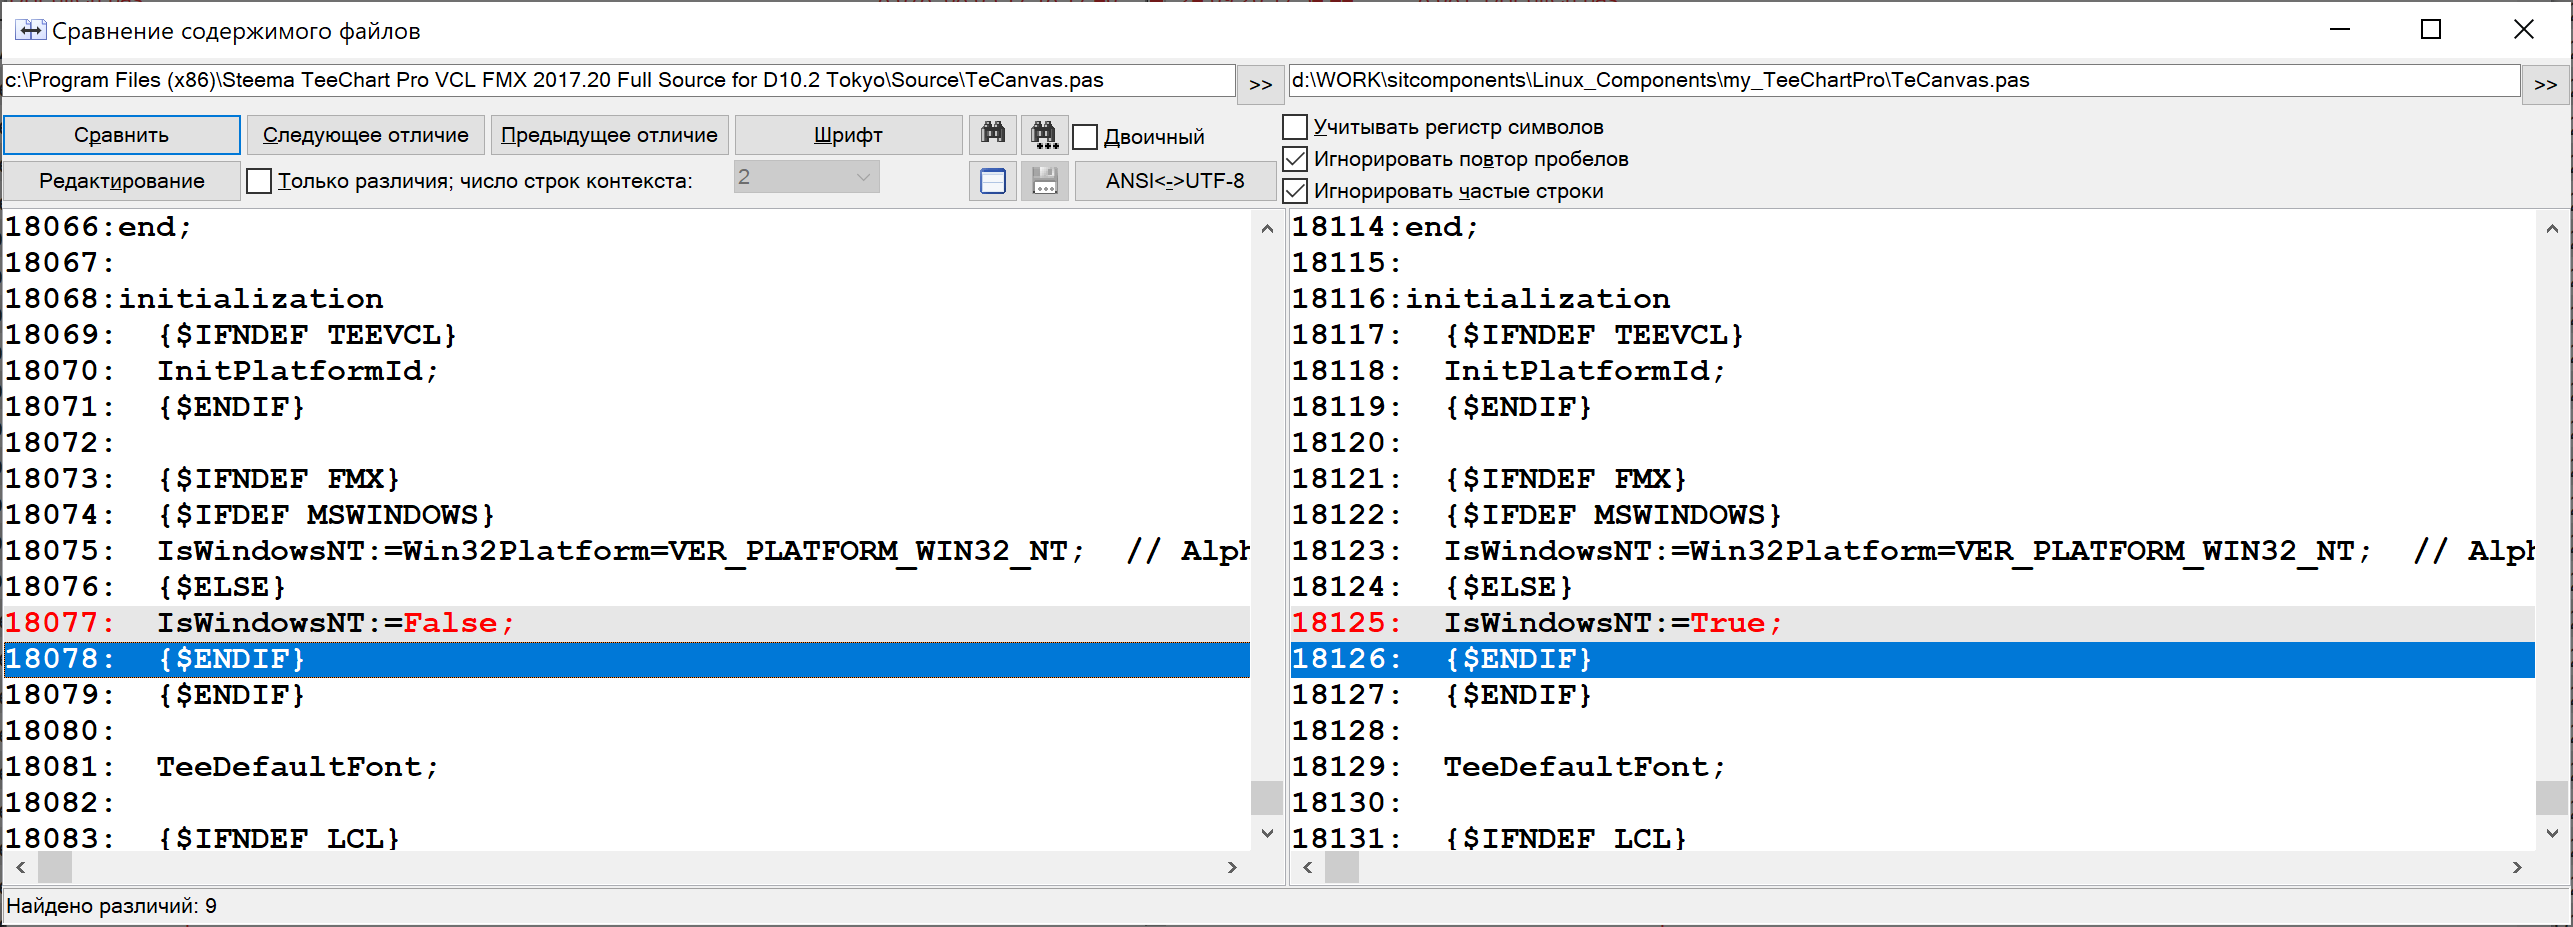The width and height of the screenshot is (2573, 927).
Task: Click left line 18076 {$ELSE}
Action: tap(627, 587)
